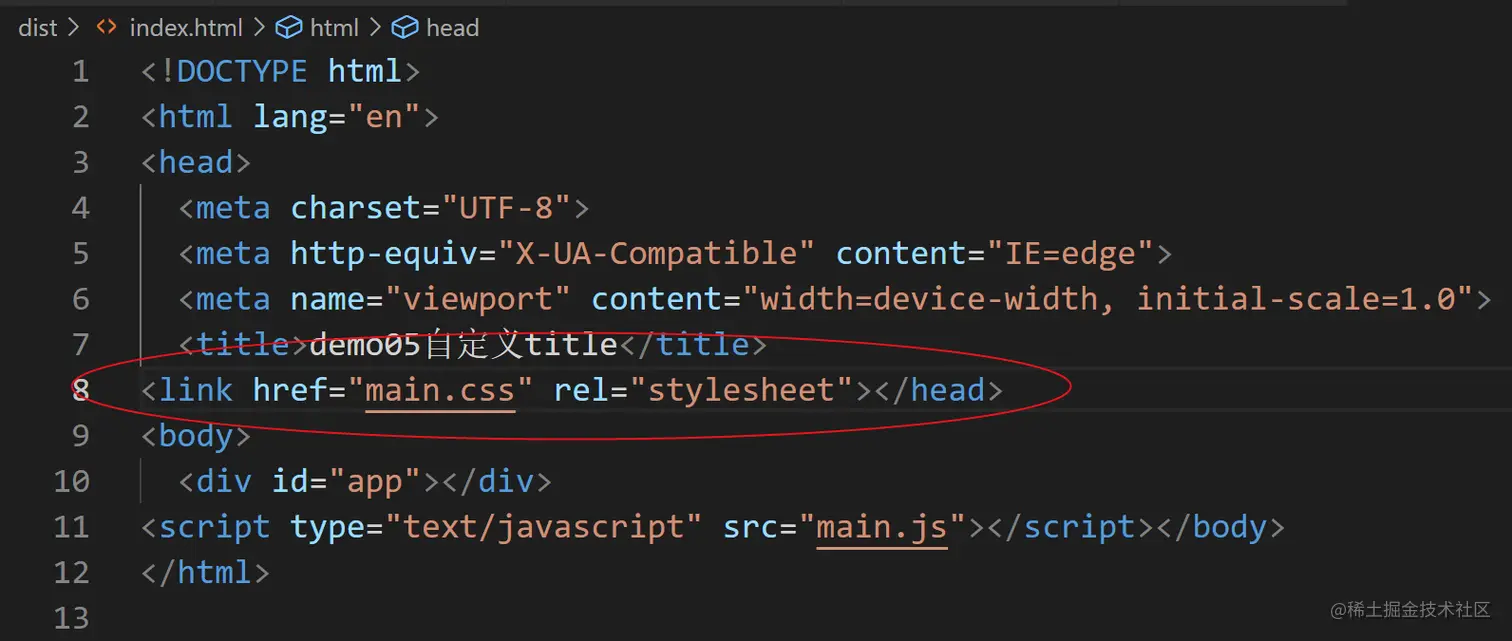Click the closing </head> tag on line 8
This screenshot has width=1512, height=641.
938,390
